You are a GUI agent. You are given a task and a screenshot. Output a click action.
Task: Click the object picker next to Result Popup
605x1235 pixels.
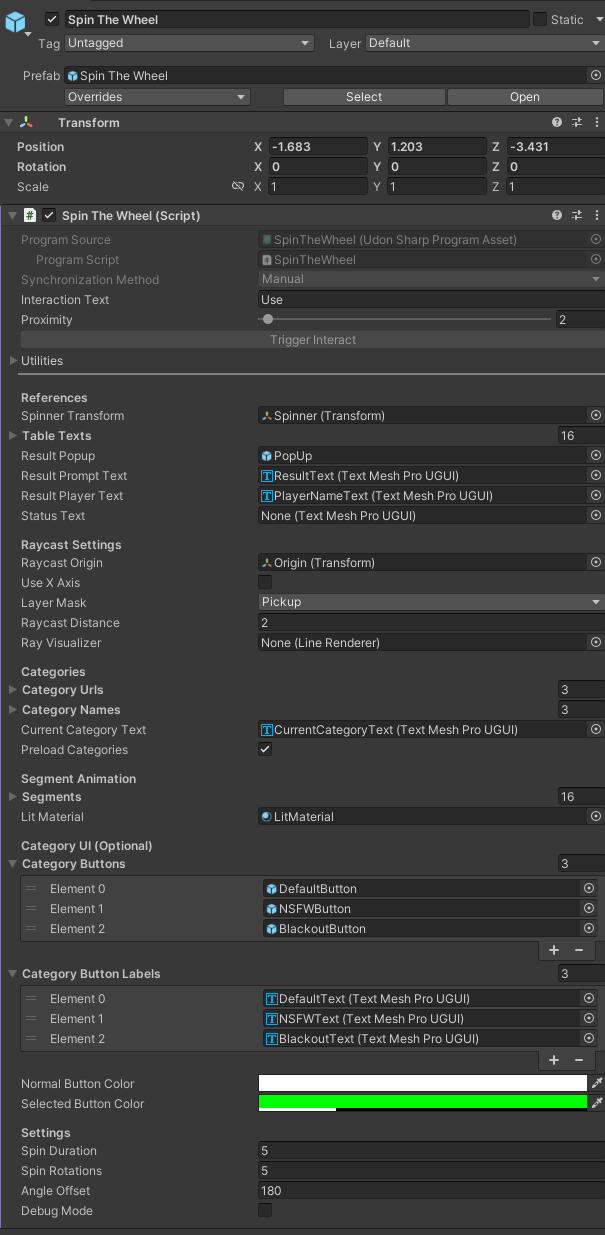click(595, 455)
